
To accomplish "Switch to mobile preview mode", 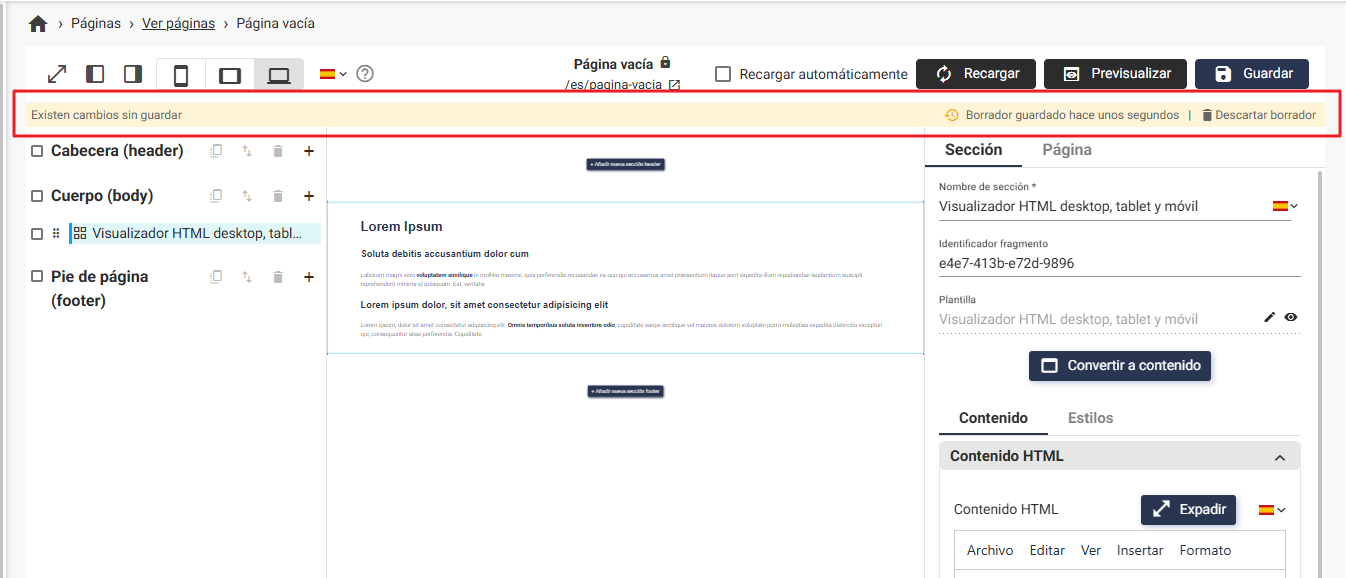I will (x=182, y=73).
